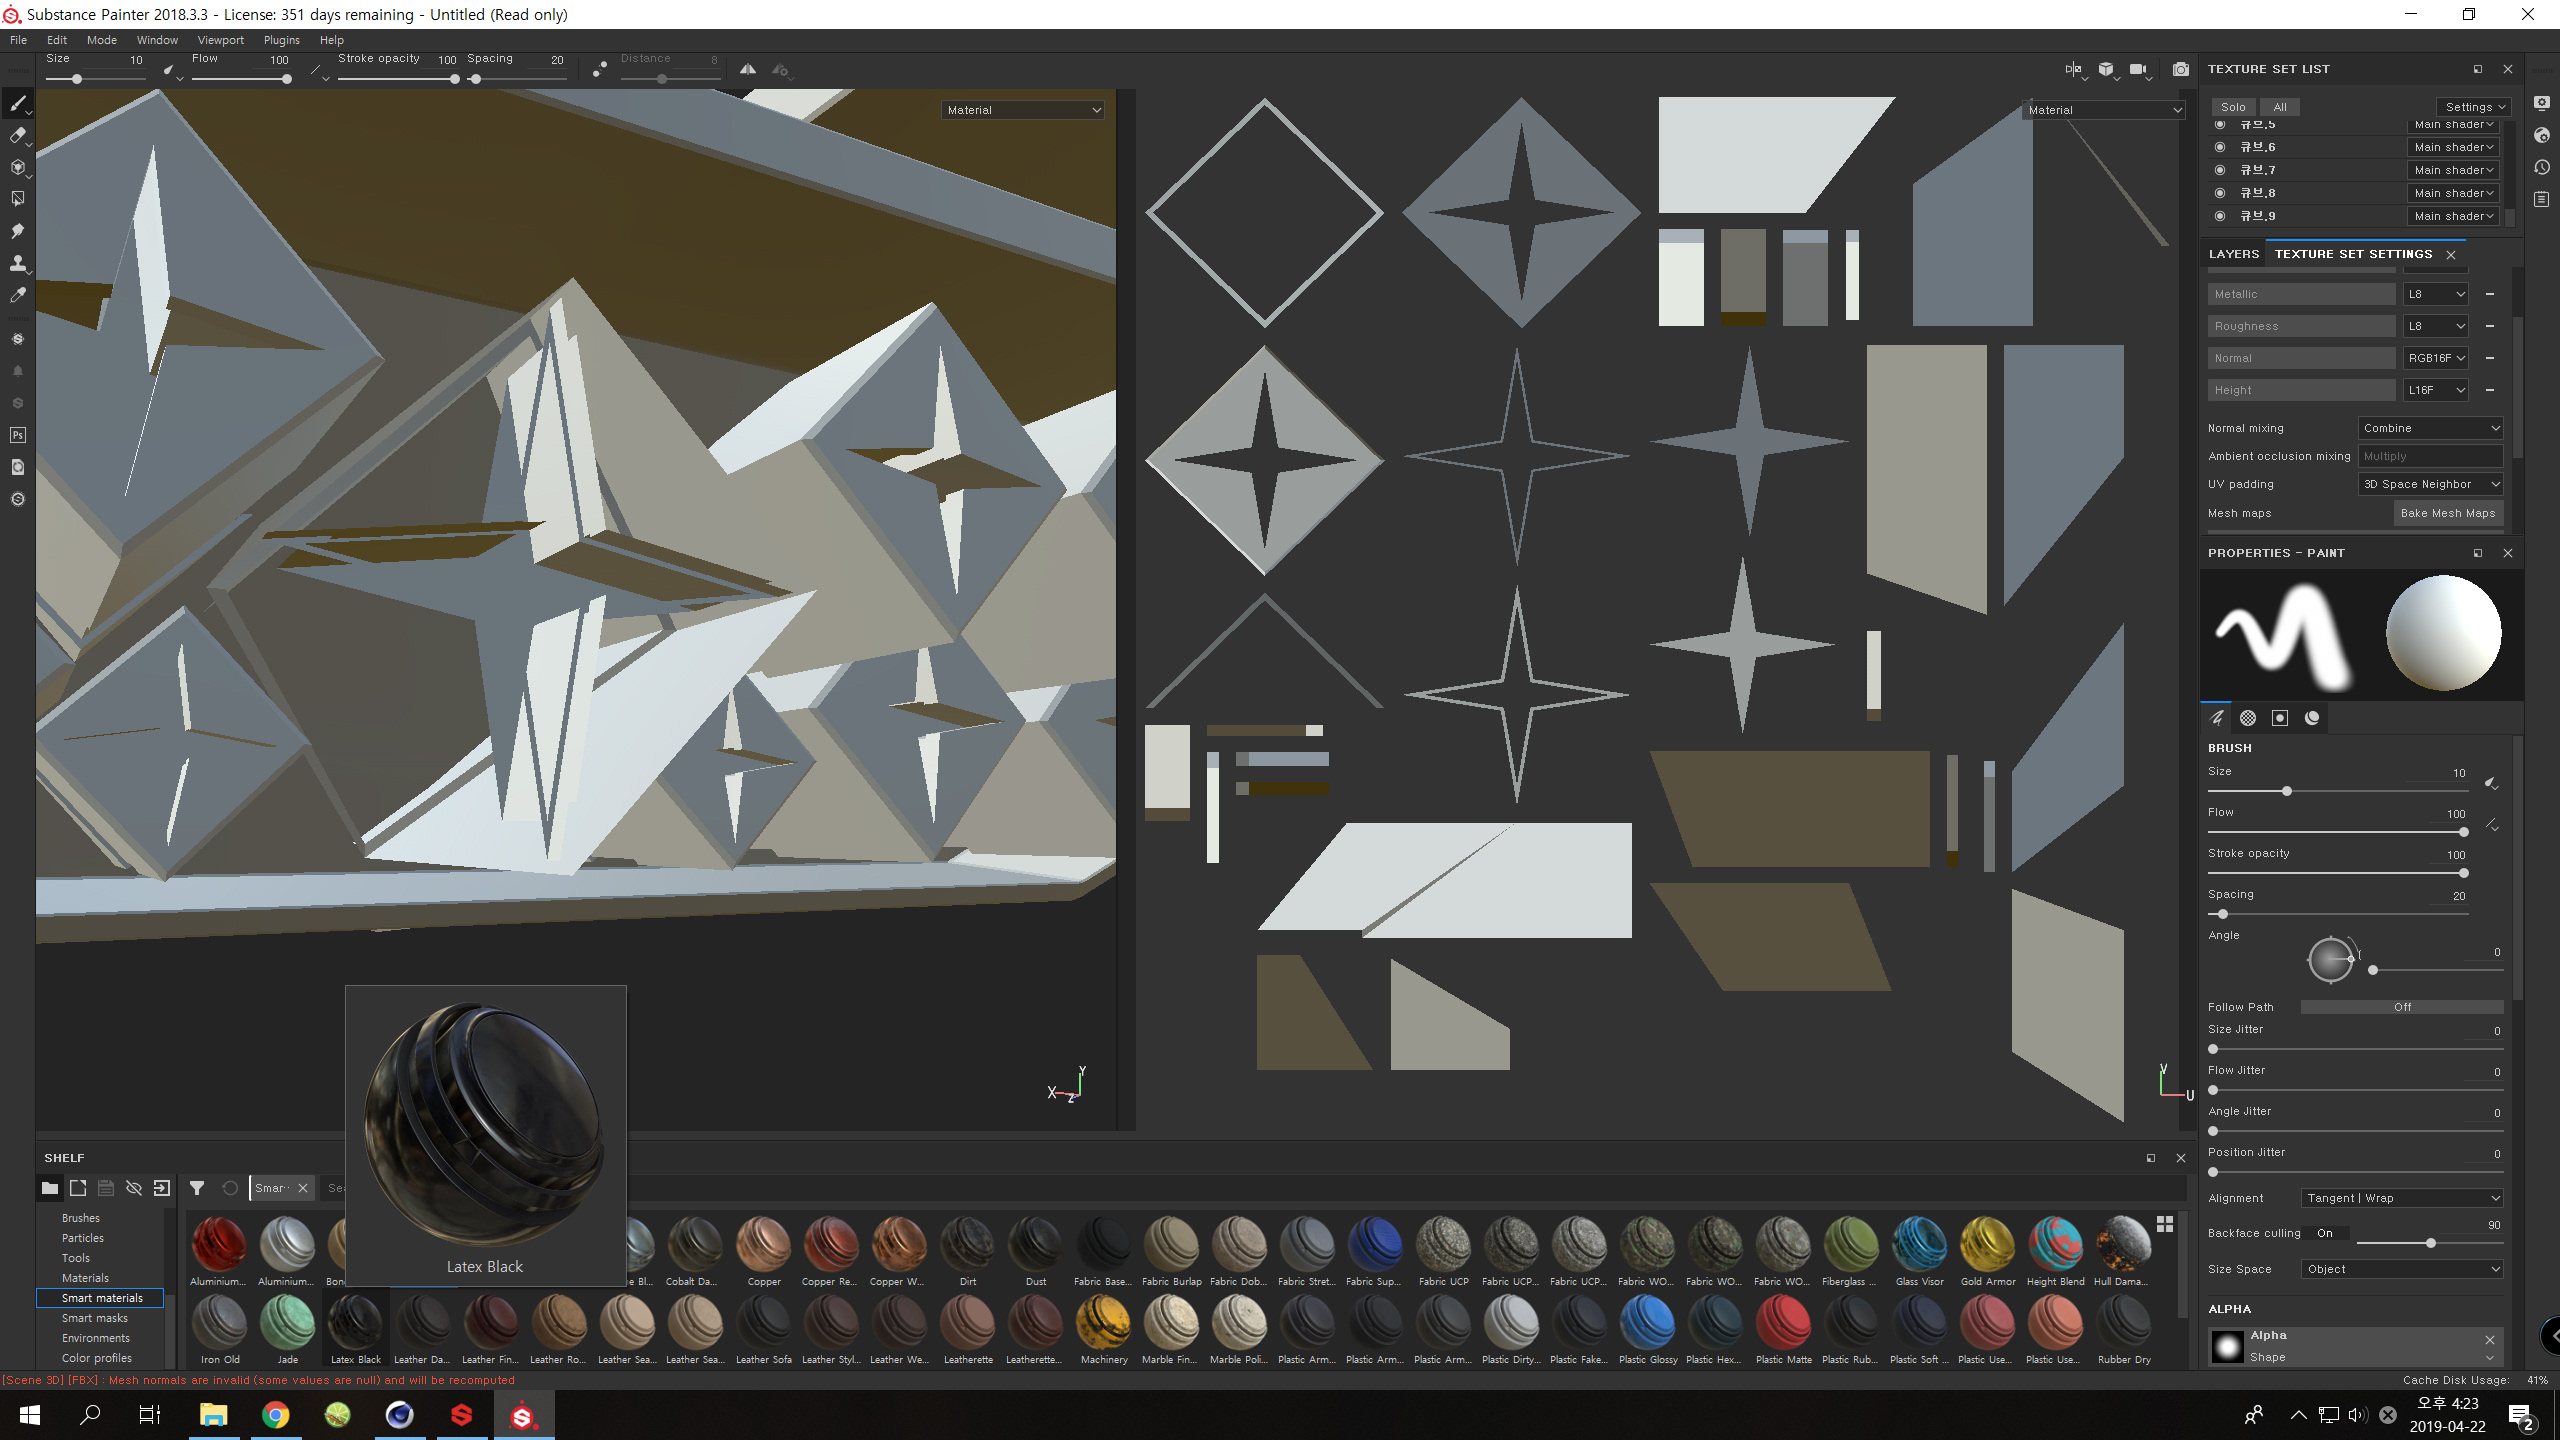Open the Plugins menu
The width and height of the screenshot is (2560, 1440).
click(x=281, y=40)
